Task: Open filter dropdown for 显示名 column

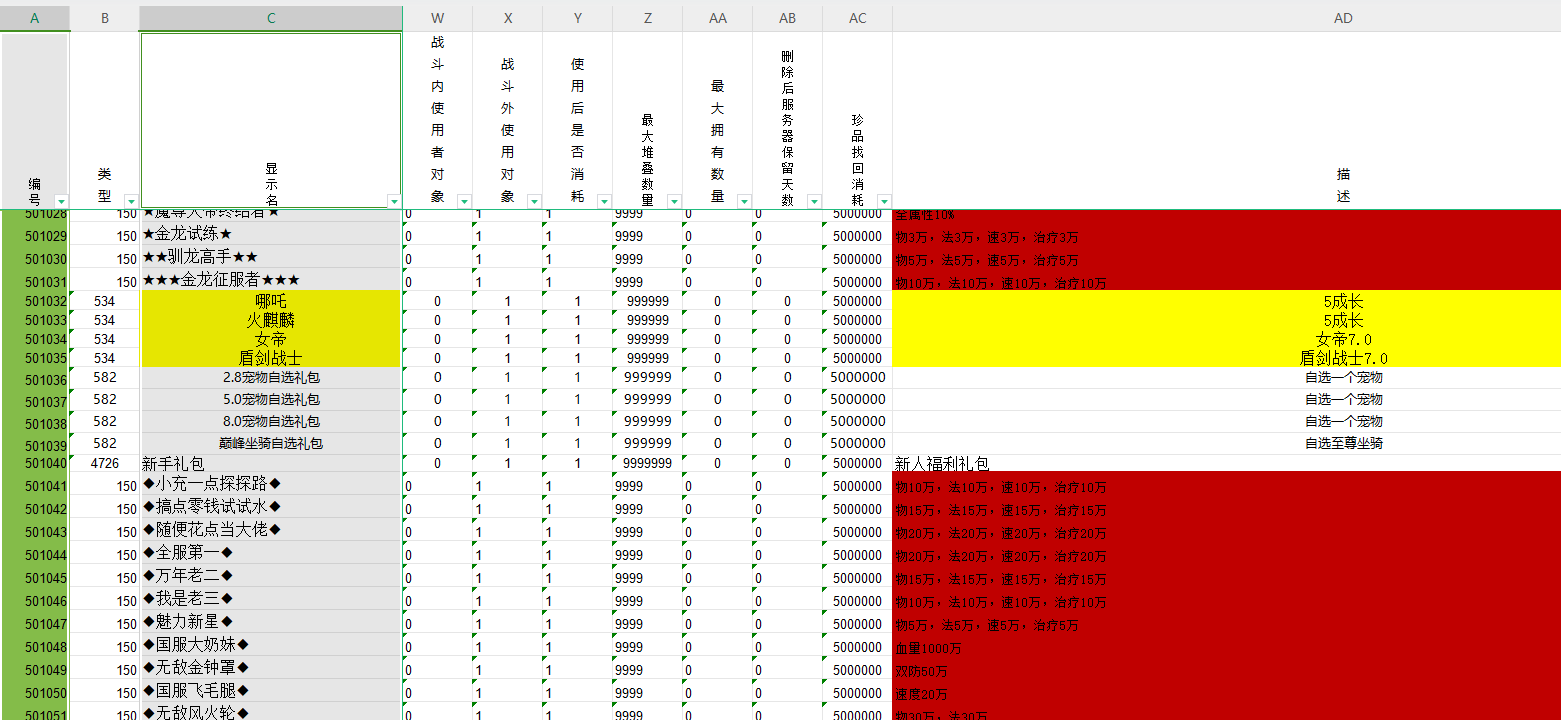Action: coord(393,201)
